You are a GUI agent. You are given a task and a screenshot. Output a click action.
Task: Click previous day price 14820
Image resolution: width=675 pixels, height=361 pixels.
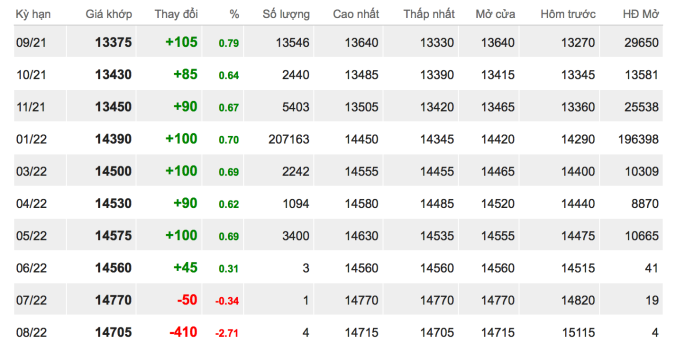(578, 300)
